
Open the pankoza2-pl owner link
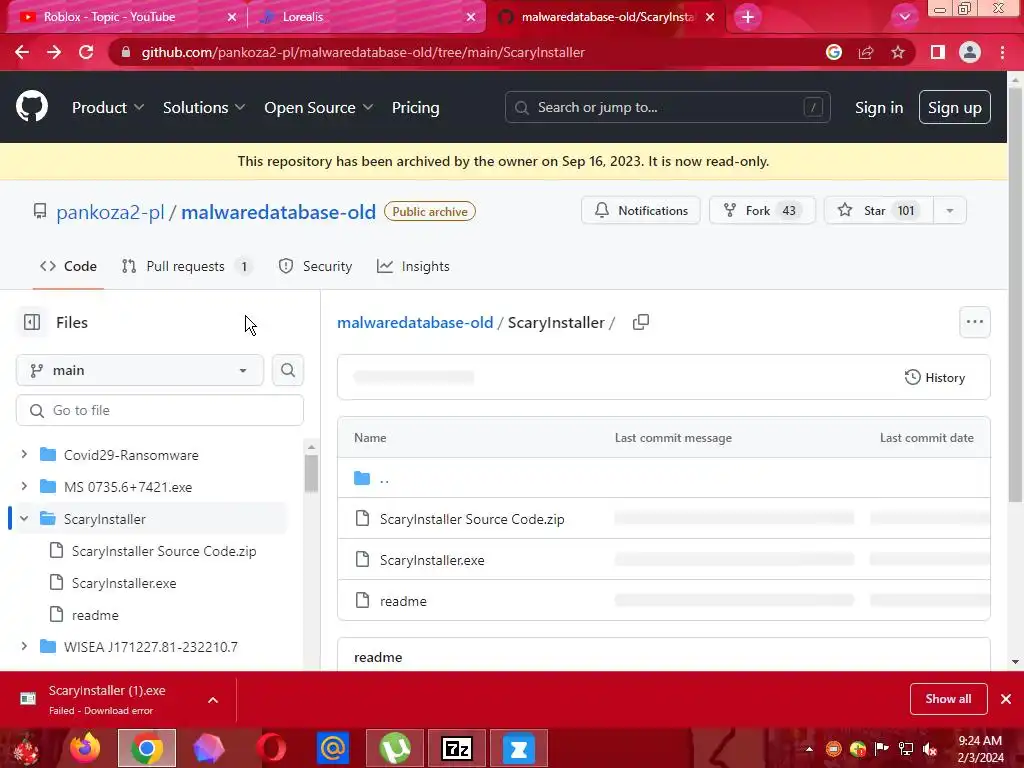110,212
